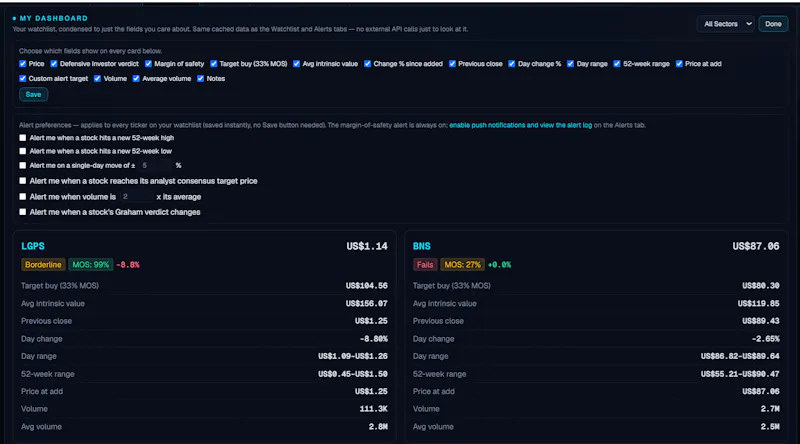Viewport: 800px width, 444px height.
Task: Click the +0.0% change label on BNS
Action: pos(499,265)
